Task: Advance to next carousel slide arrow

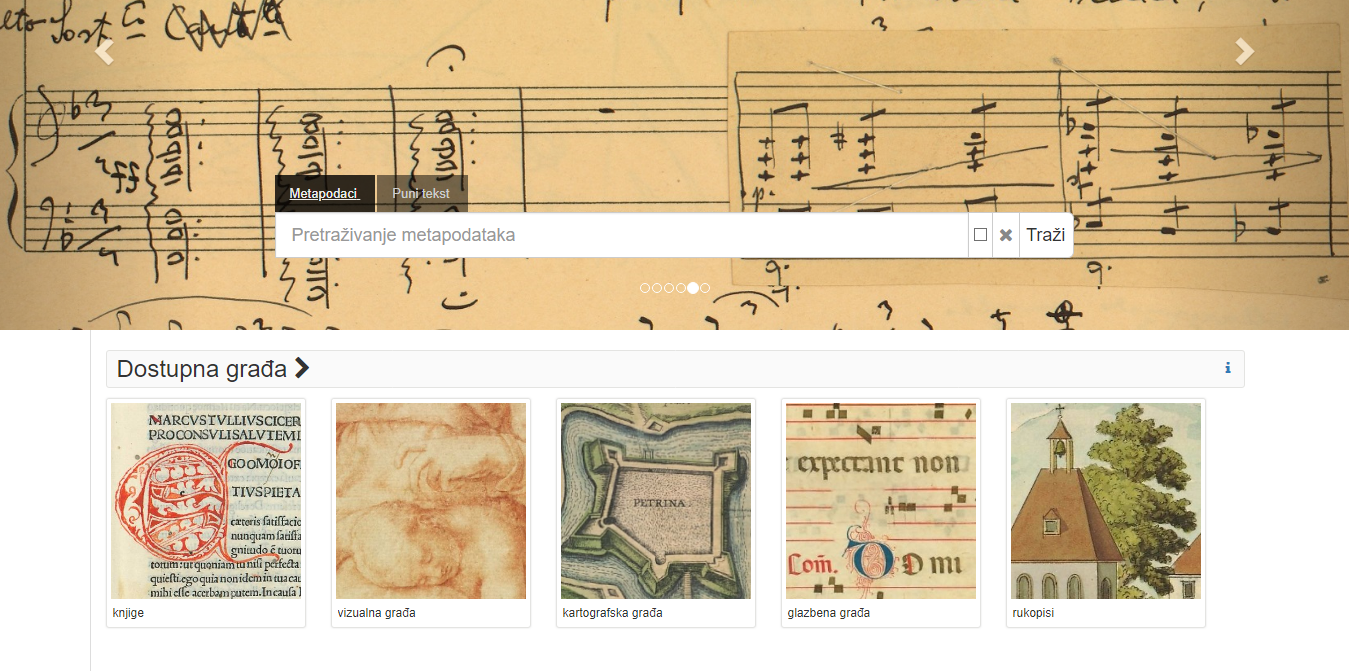Action: [x=1244, y=51]
